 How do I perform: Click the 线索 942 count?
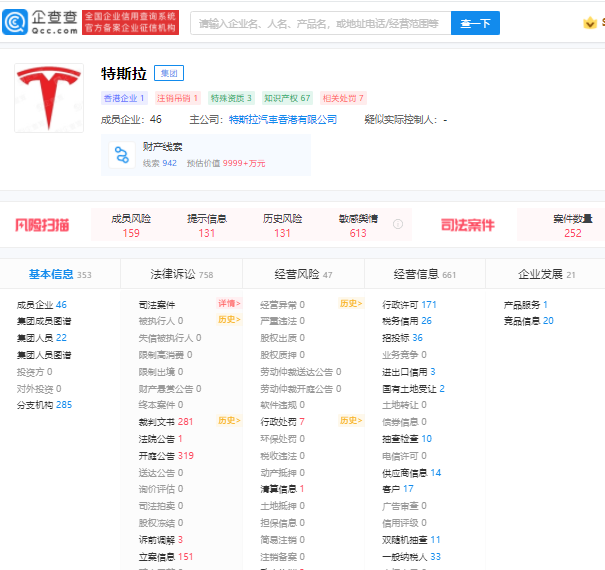coord(160,163)
